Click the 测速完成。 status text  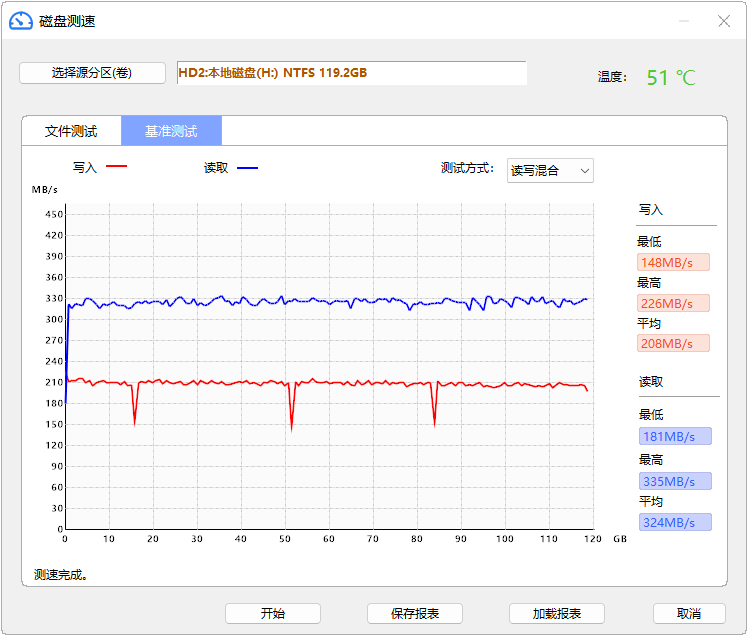pyautogui.click(x=61, y=574)
